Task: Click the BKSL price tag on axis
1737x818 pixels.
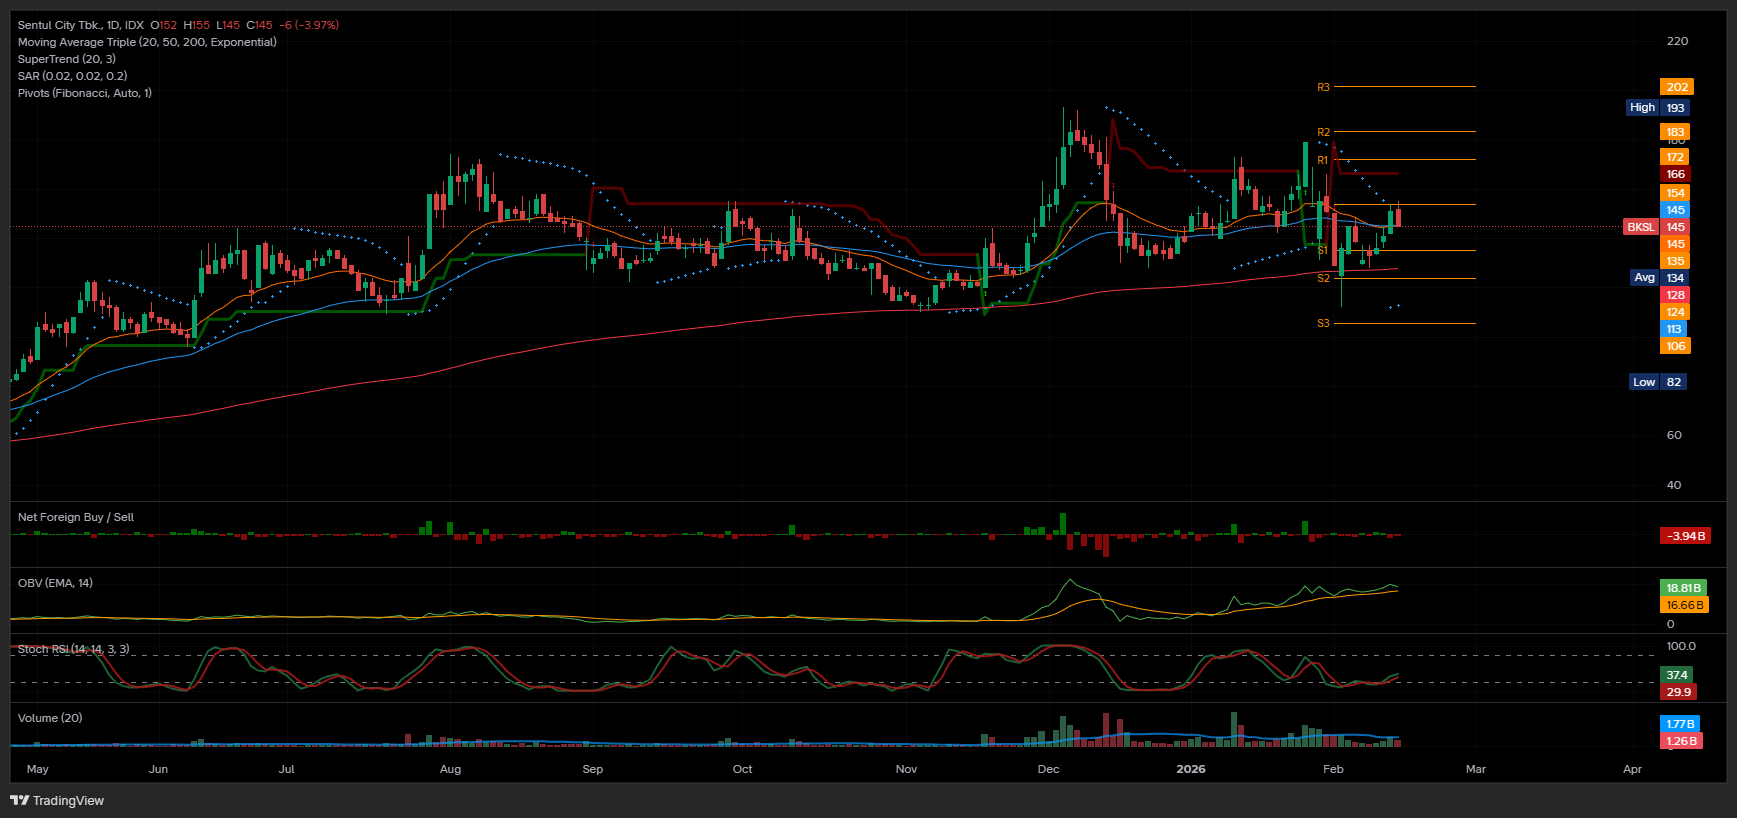Action: (x=1640, y=227)
